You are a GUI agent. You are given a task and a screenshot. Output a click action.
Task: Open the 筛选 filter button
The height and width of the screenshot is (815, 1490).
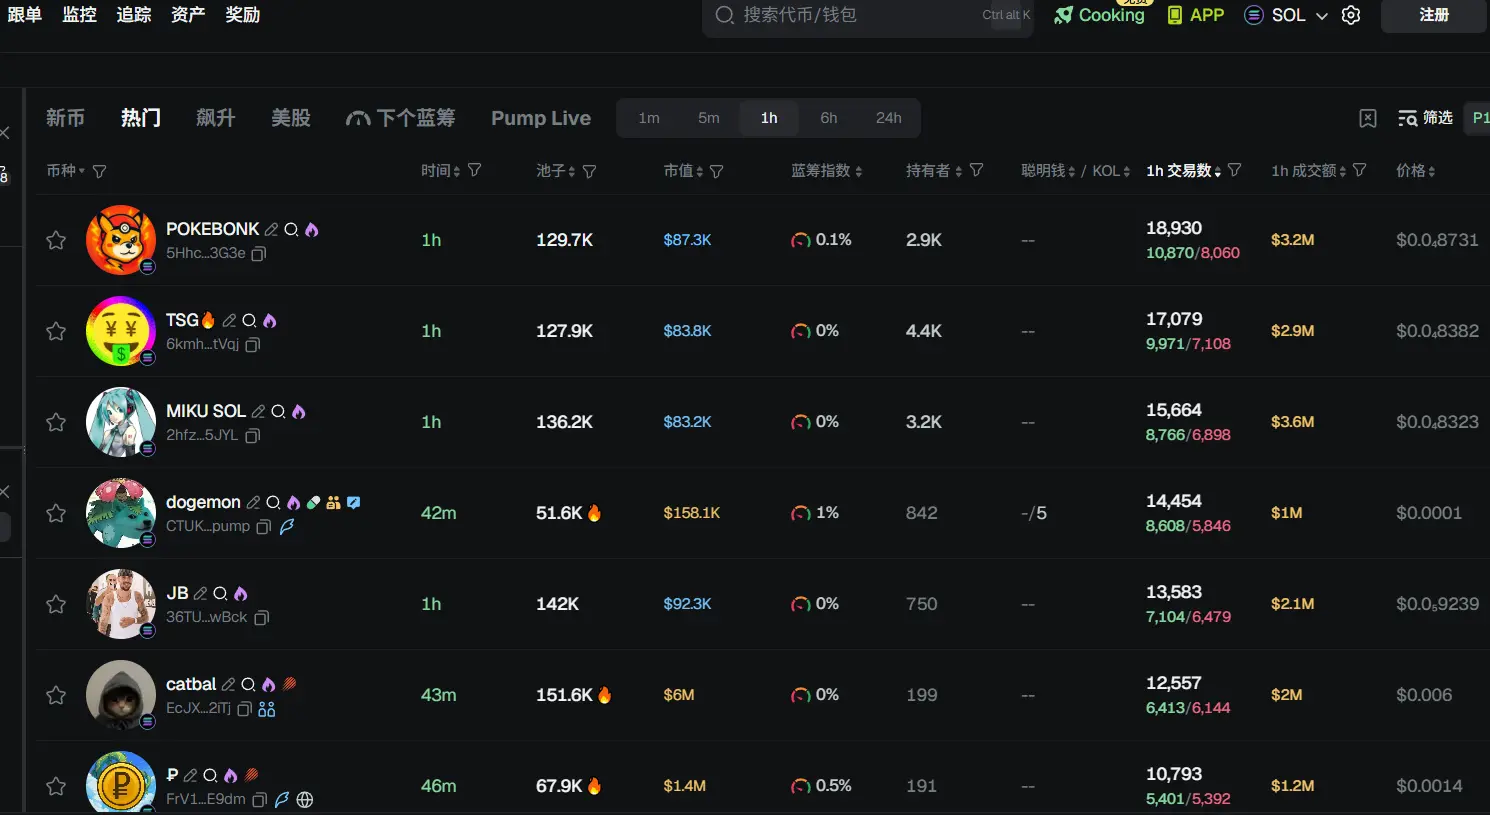click(x=1425, y=118)
